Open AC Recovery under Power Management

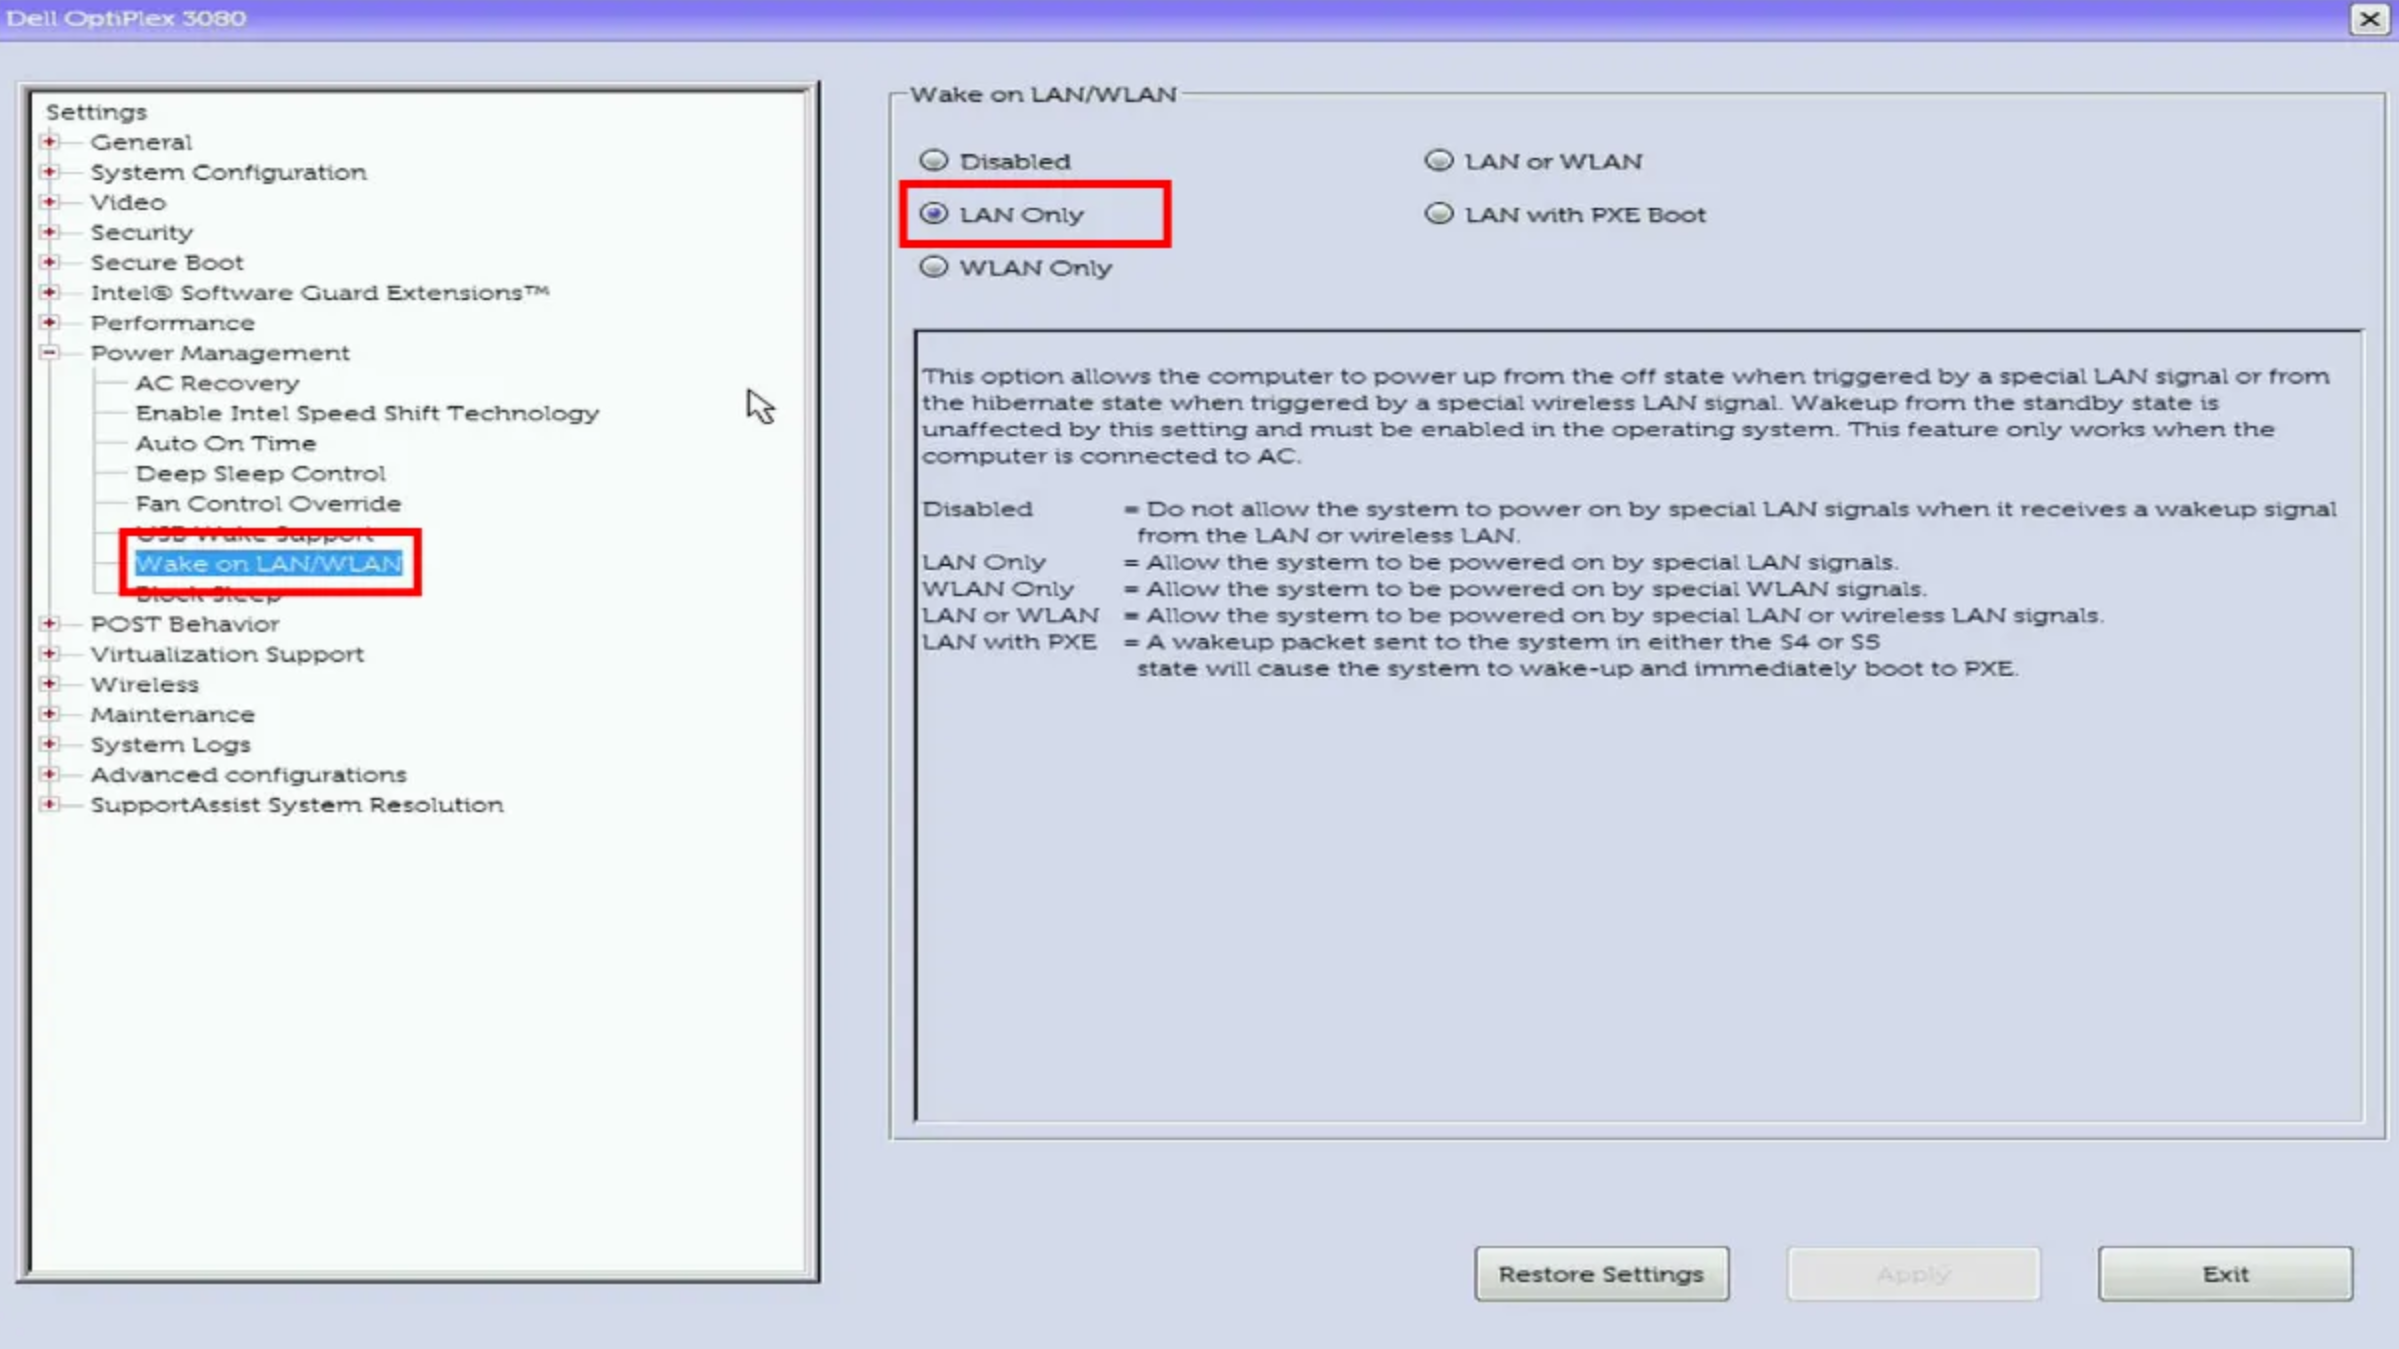coord(217,383)
